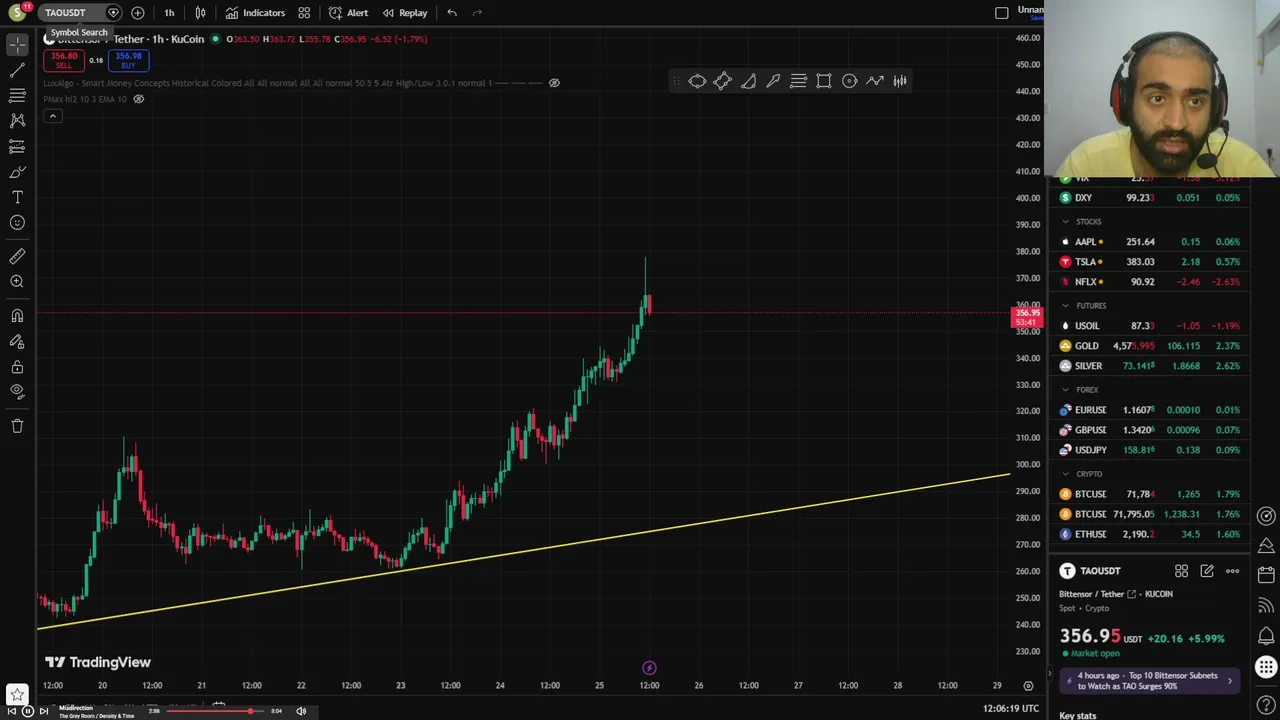Select the circle tool in floating toolbar
The image size is (1280, 720).
click(849, 81)
